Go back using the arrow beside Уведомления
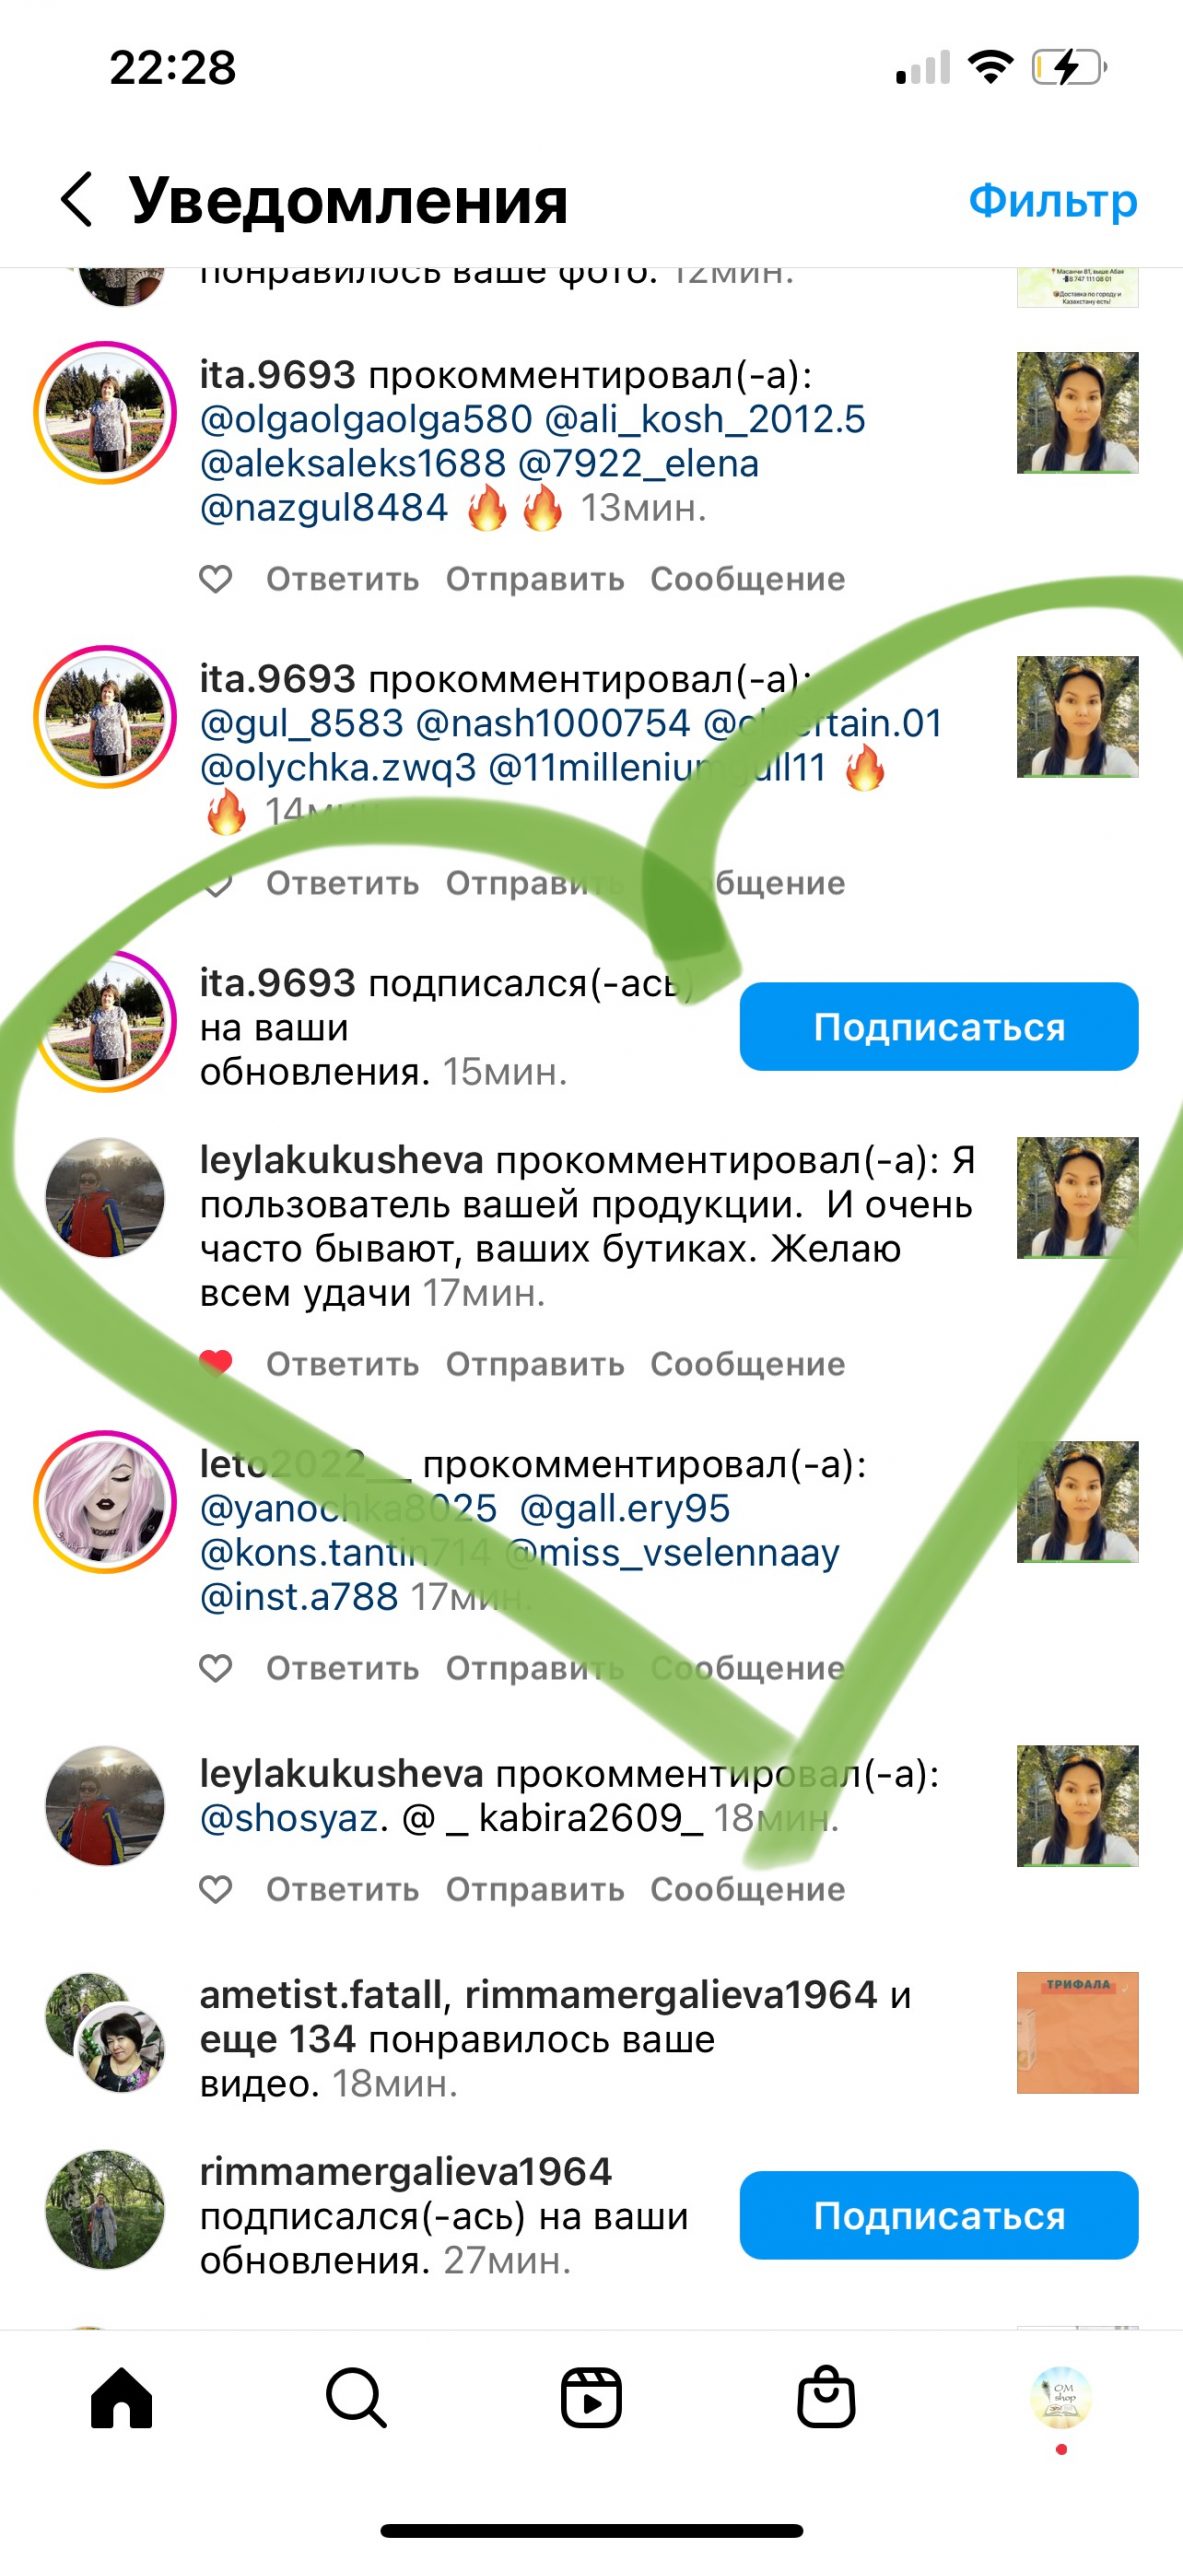The height and width of the screenshot is (2560, 1183). tap(77, 199)
